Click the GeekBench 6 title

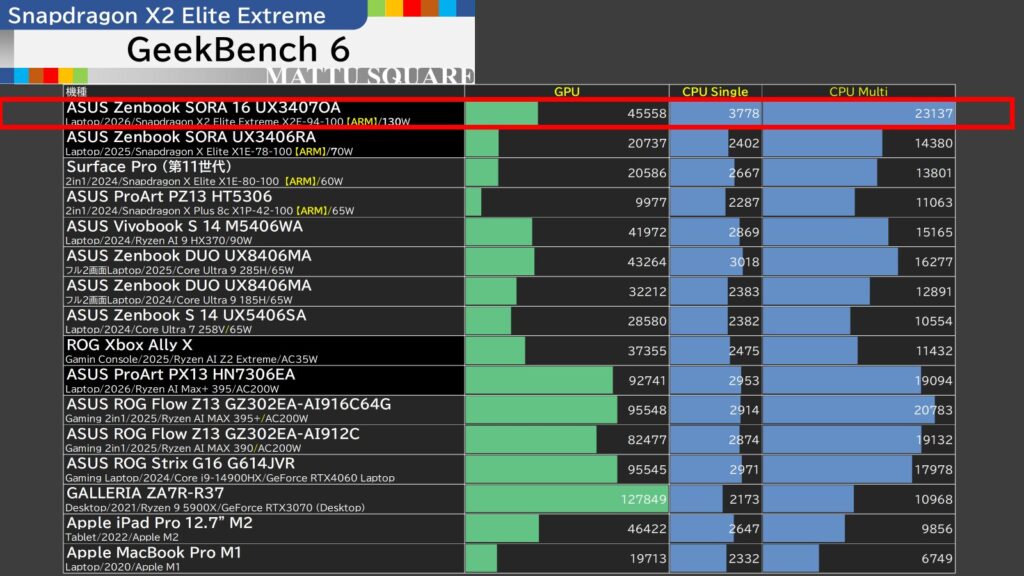click(238, 50)
